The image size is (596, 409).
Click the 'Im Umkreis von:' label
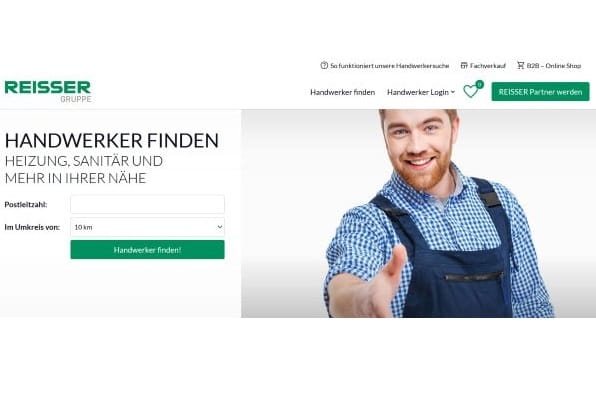tap(32, 227)
